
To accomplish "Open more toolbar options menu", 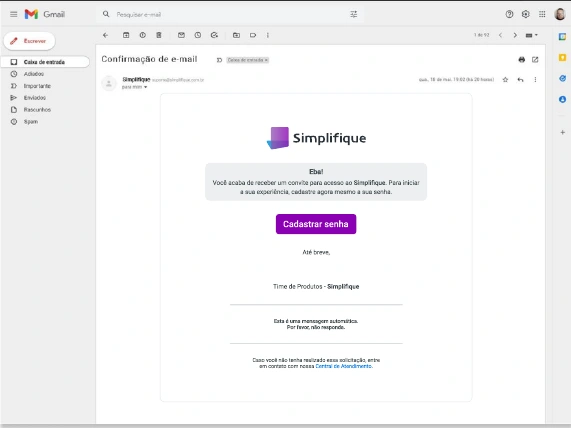I will tap(268, 35).
